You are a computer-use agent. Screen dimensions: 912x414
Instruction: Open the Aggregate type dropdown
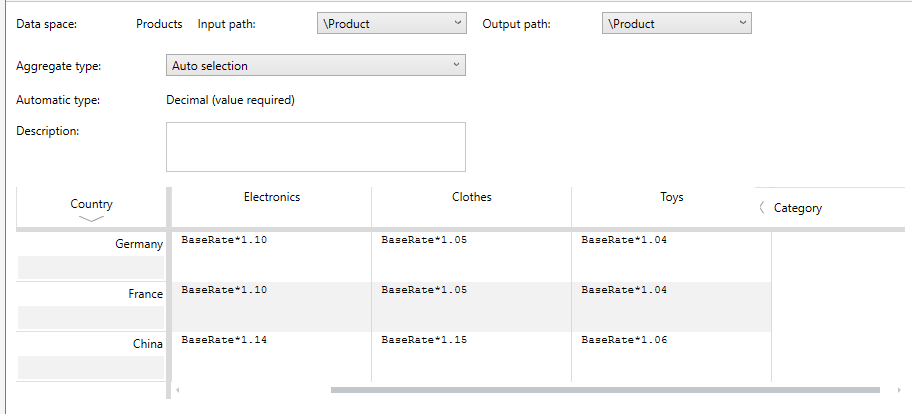(316, 66)
